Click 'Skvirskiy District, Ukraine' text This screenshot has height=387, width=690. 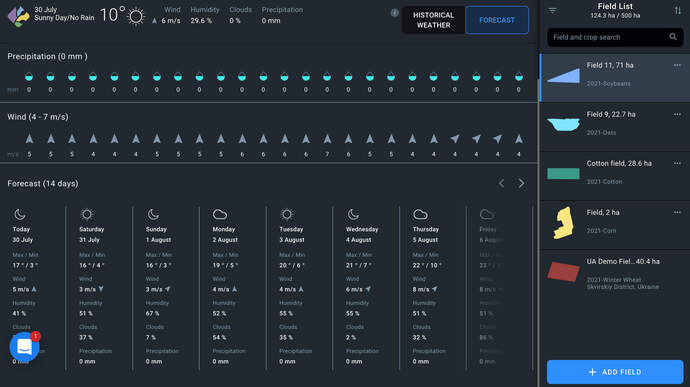[x=623, y=287]
